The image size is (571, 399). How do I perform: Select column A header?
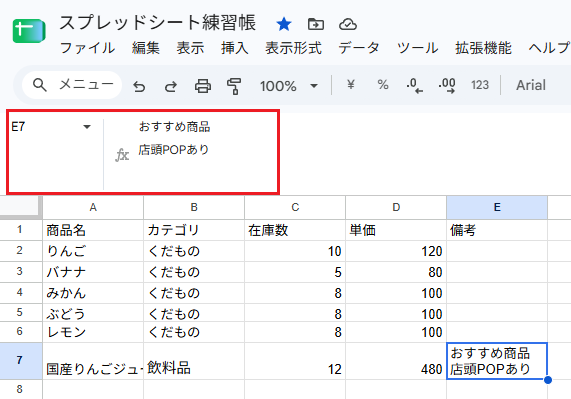pyautogui.click(x=93, y=207)
